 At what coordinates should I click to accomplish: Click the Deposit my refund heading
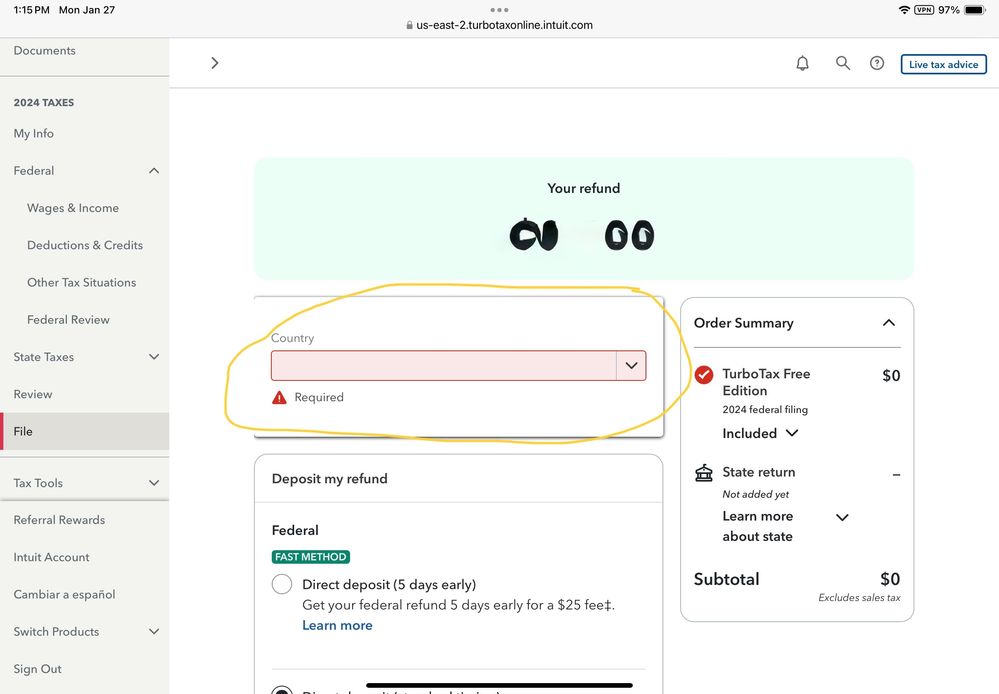329,479
